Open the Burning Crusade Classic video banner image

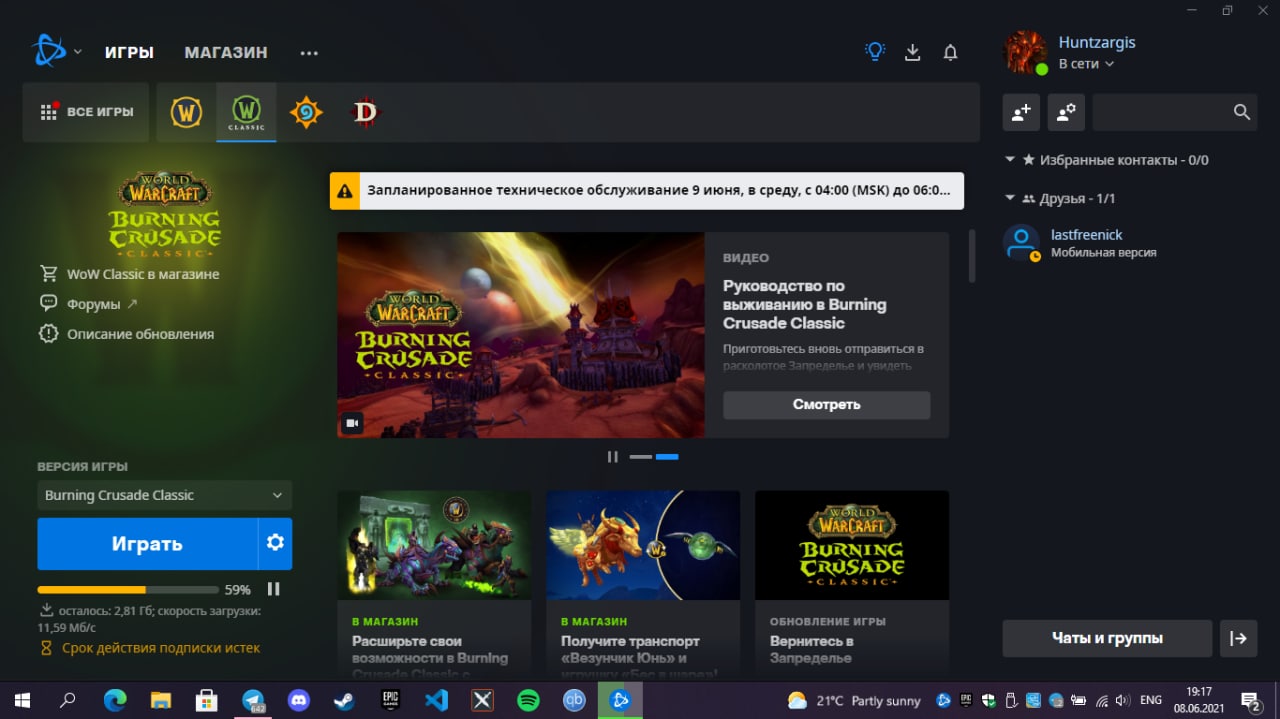point(521,335)
